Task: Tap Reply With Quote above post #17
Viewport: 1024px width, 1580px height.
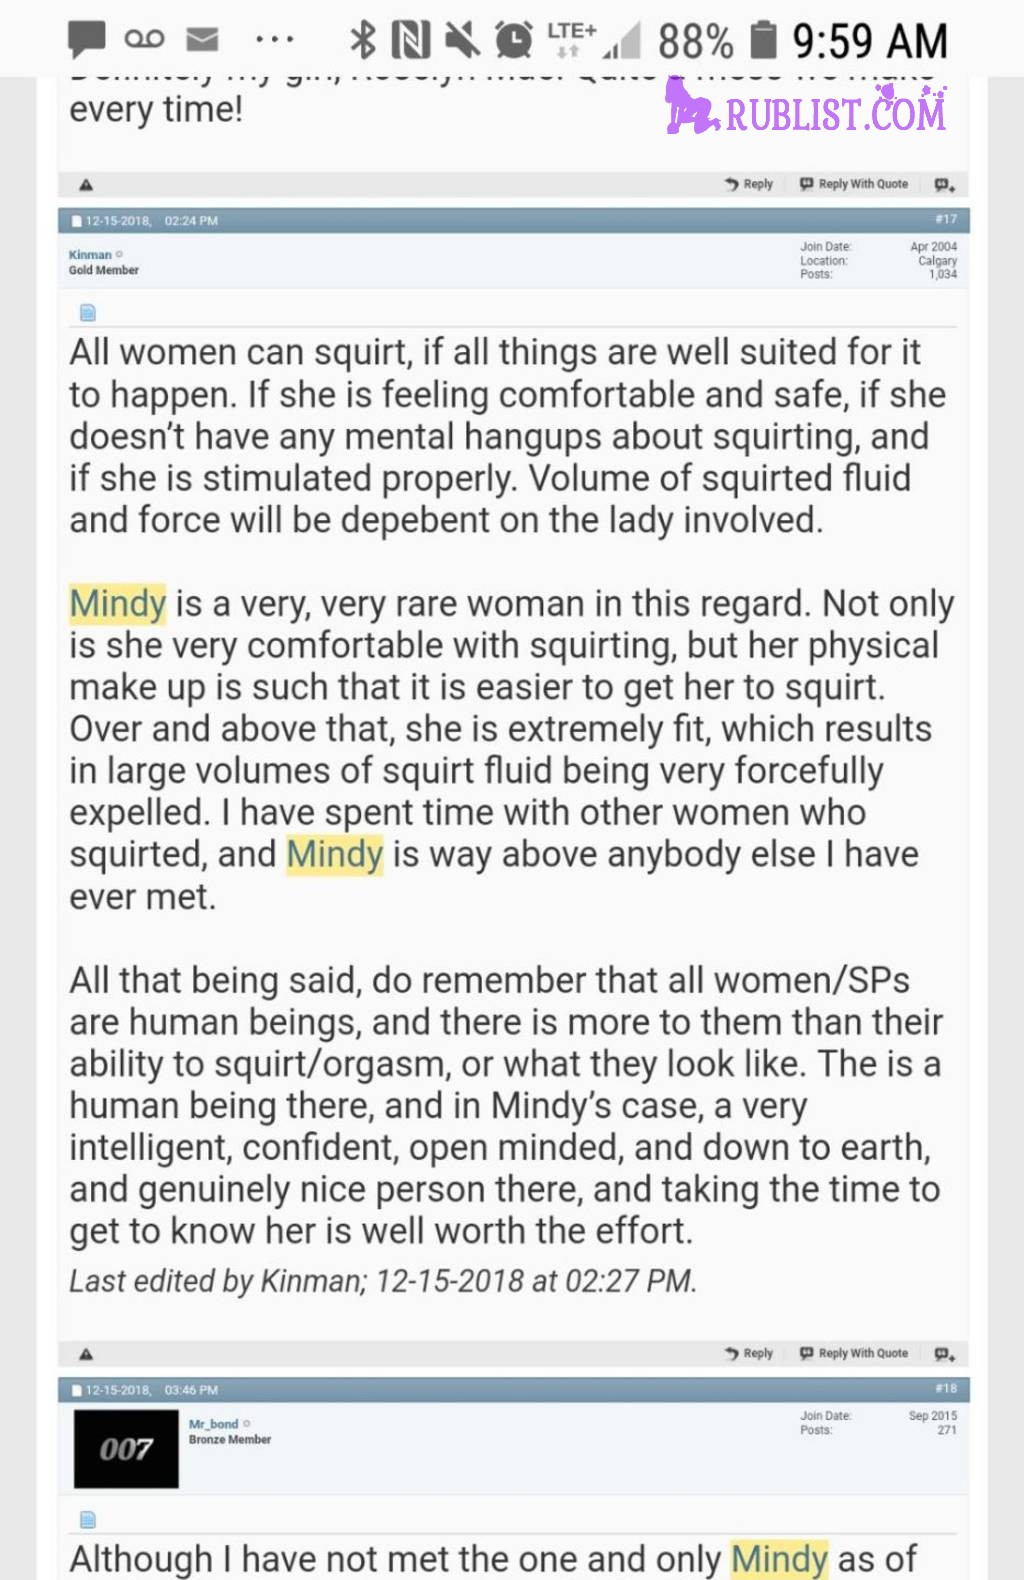Action: click(854, 184)
